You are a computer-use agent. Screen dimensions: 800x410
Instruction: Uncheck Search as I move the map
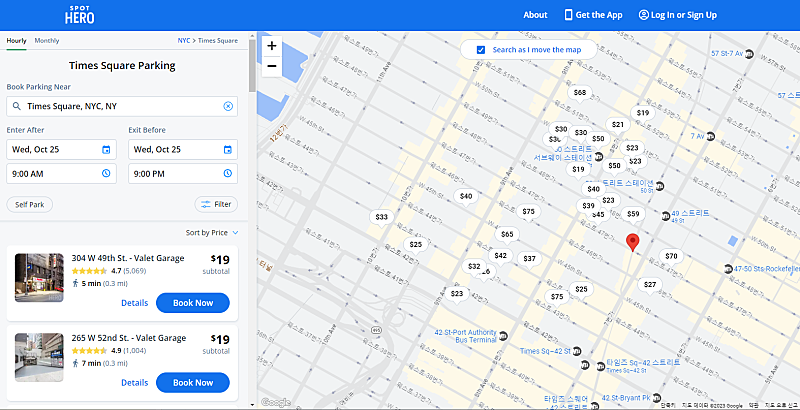[481, 50]
